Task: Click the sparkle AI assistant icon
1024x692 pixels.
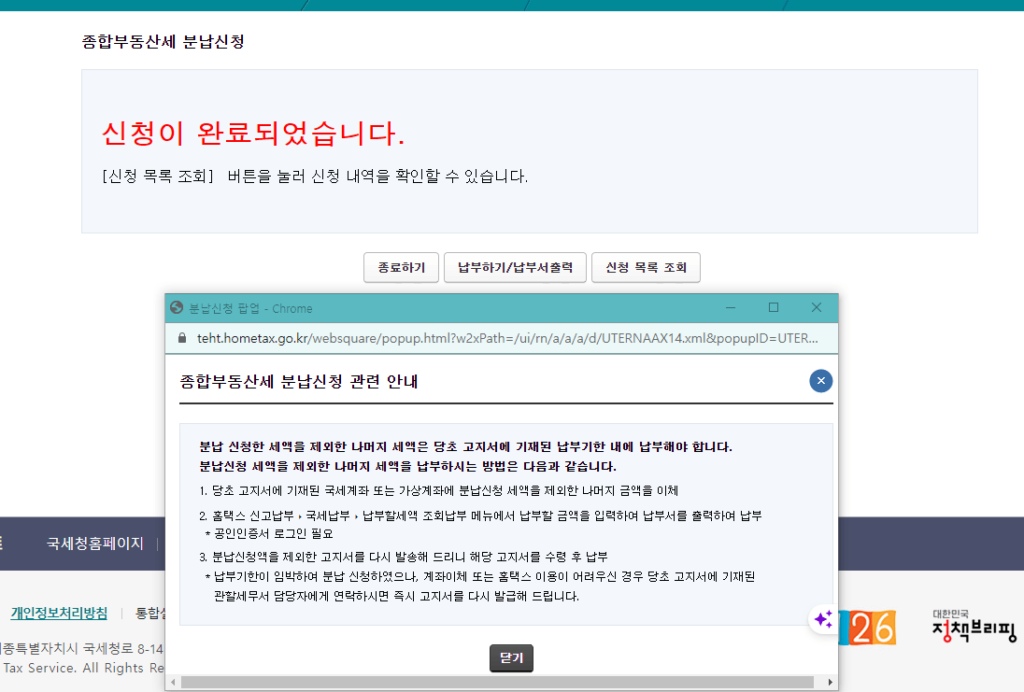Action: (823, 620)
